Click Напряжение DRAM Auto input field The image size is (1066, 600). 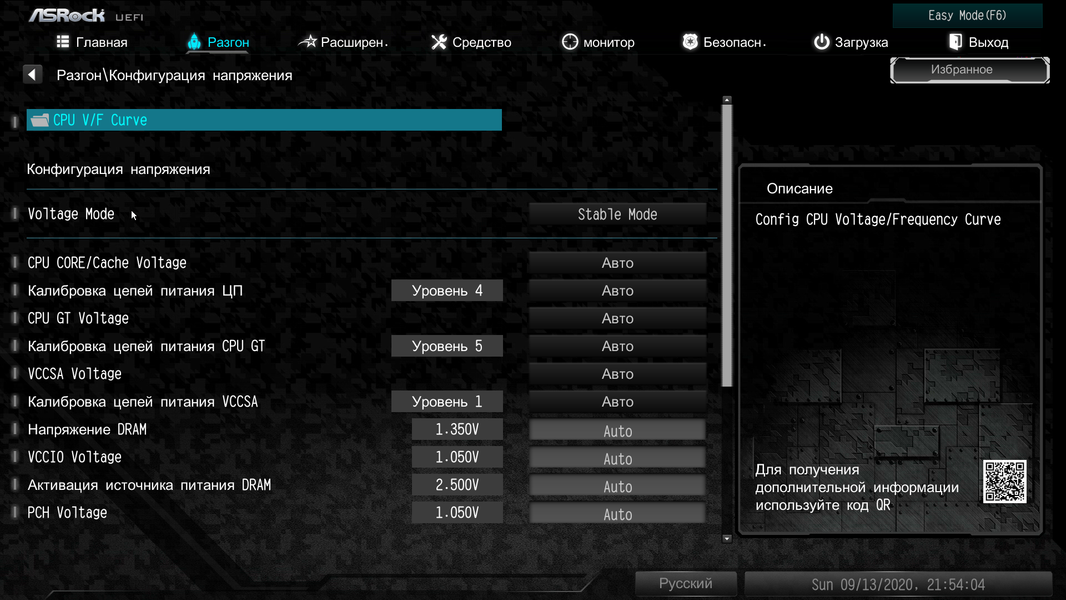coord(617,430)
